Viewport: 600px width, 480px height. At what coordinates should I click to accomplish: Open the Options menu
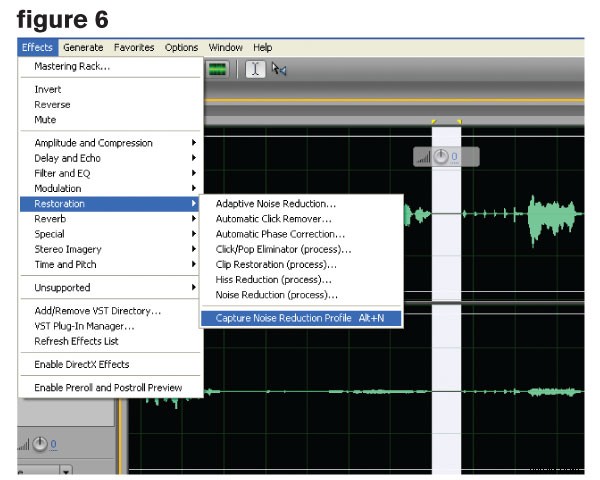pyautogui.click(x=181, y=47)
